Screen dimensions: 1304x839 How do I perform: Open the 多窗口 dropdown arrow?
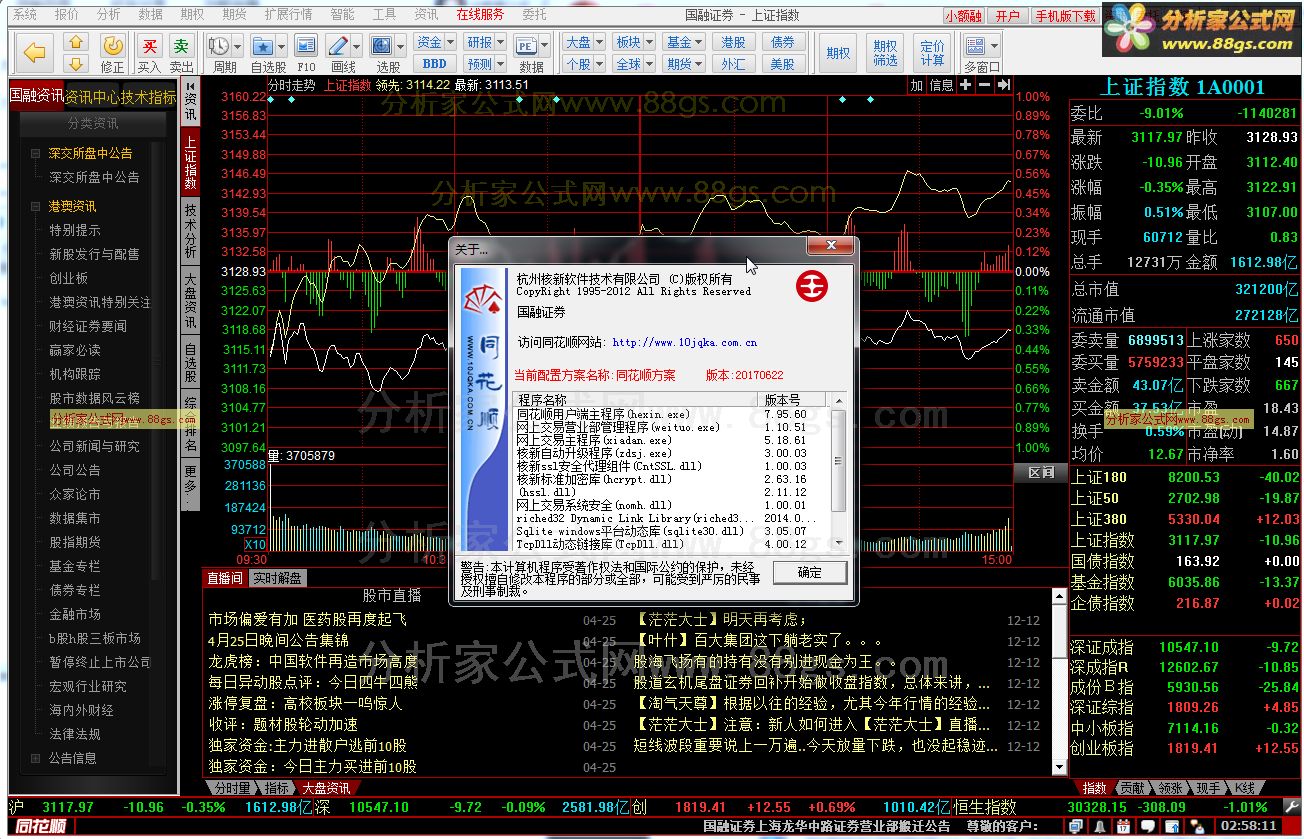coord(994,46)
